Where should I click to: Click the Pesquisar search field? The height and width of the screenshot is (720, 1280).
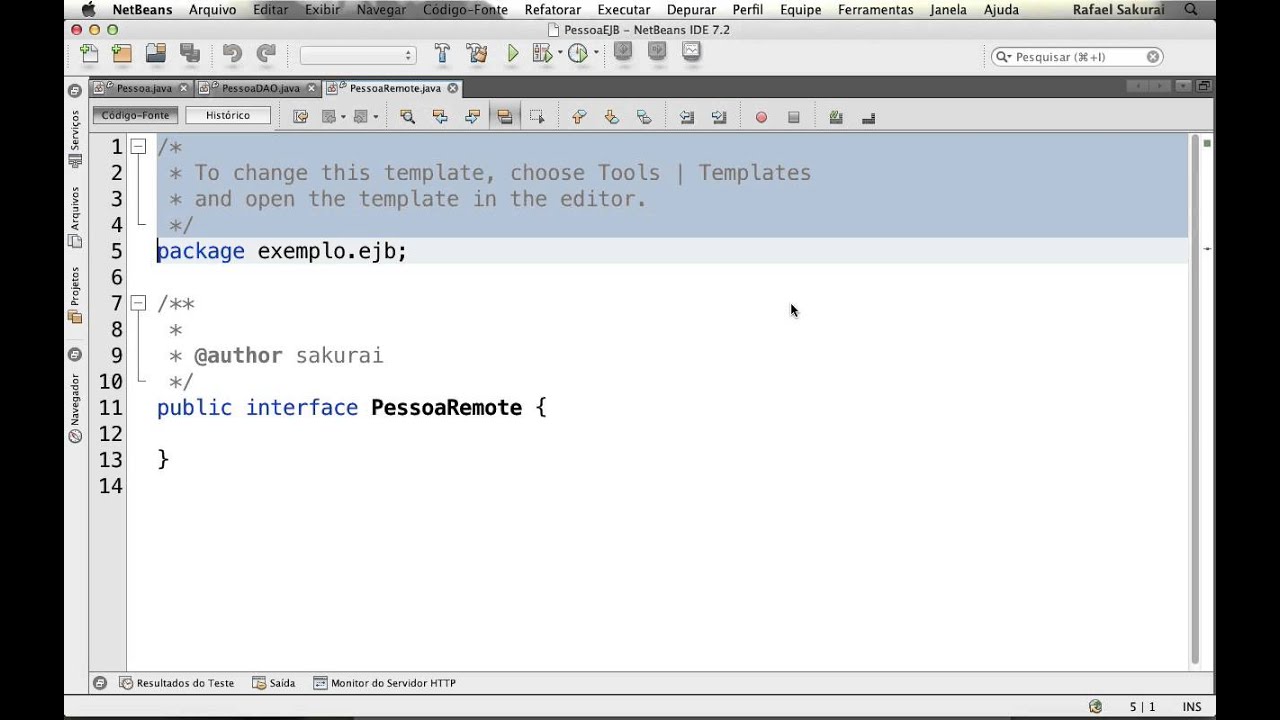point(1078,57)
